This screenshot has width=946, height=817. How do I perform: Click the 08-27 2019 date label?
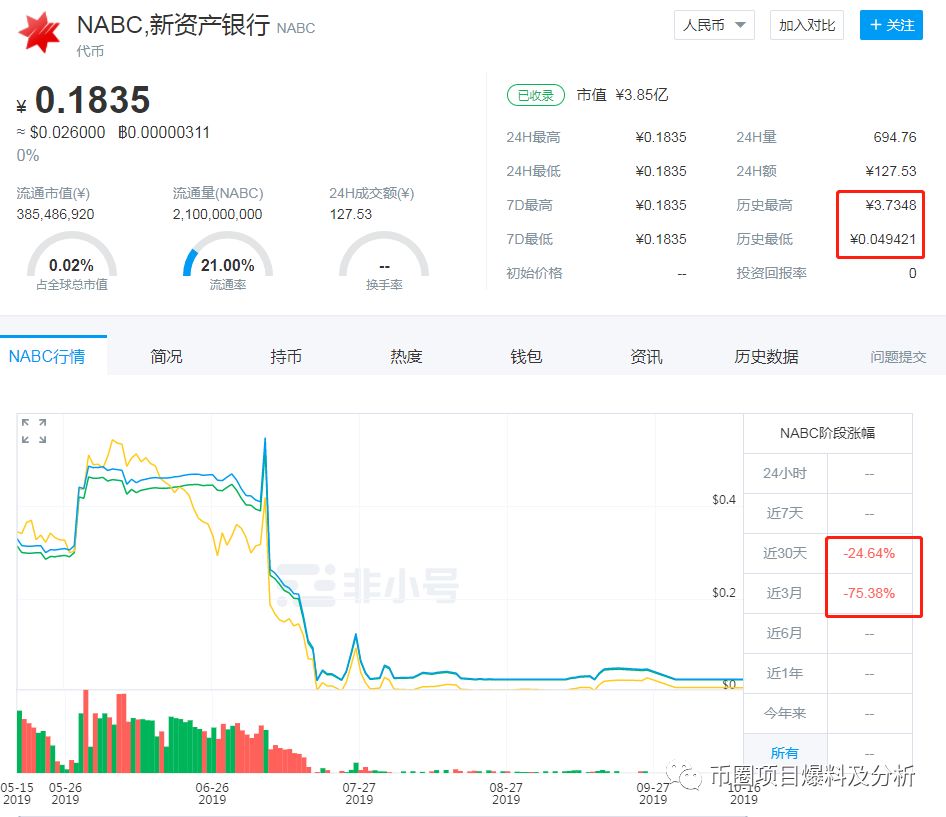506,793
